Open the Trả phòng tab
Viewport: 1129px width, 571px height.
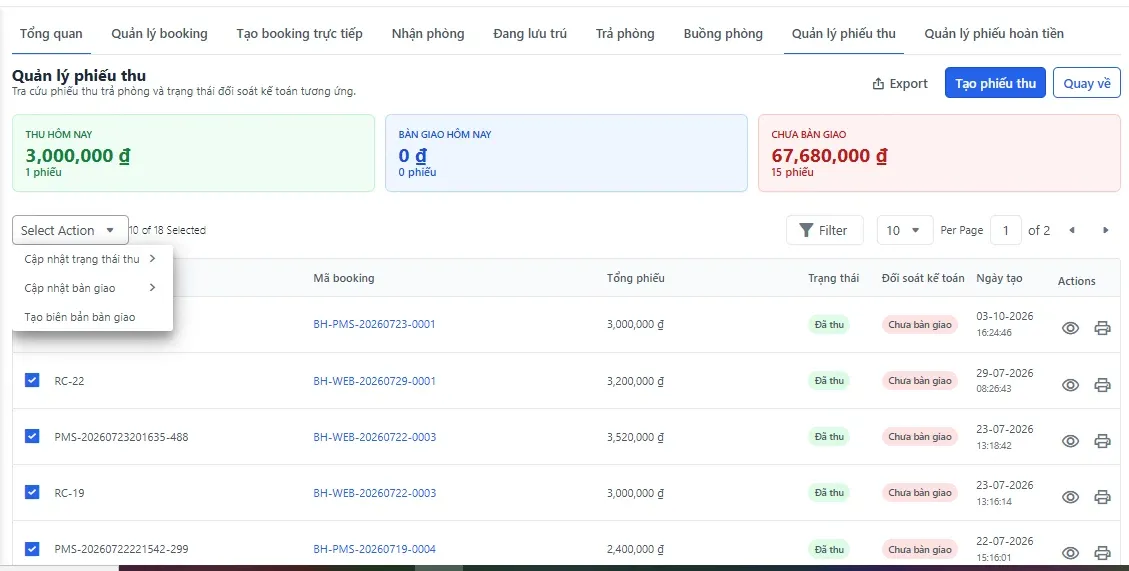[x=625, y=34]
